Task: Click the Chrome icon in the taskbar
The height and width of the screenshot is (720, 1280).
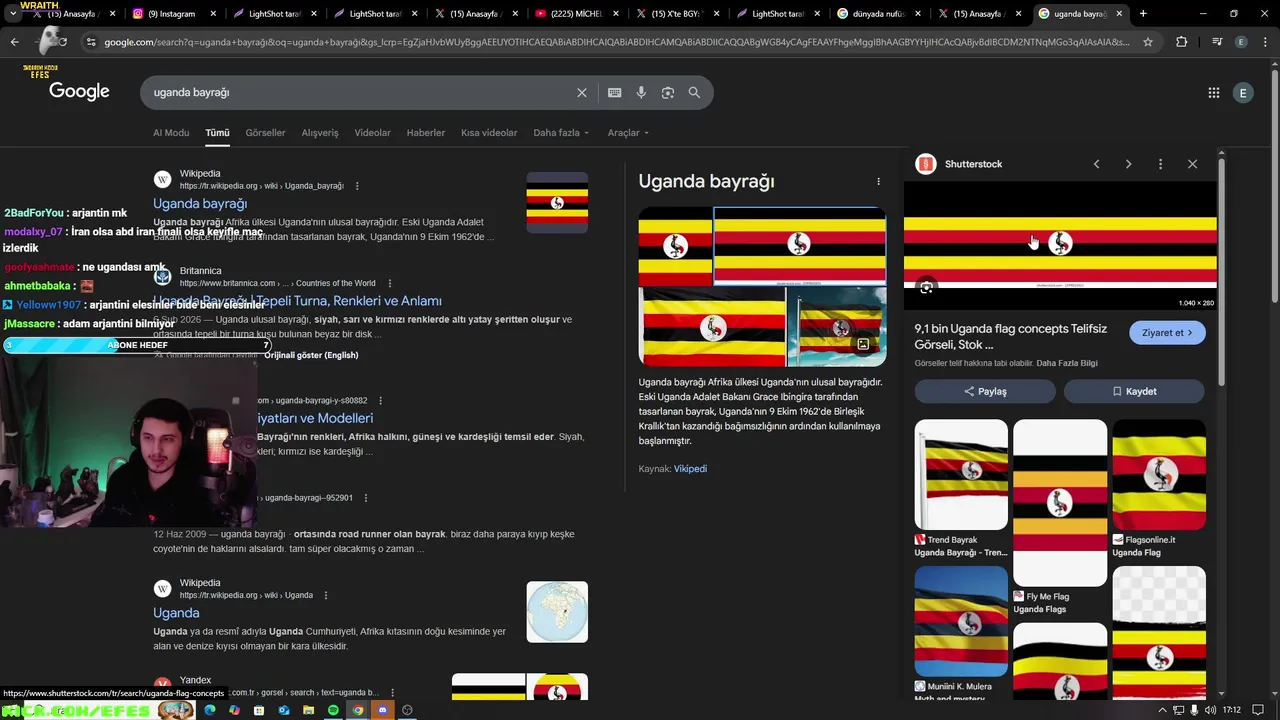Action: coord(358,710)
